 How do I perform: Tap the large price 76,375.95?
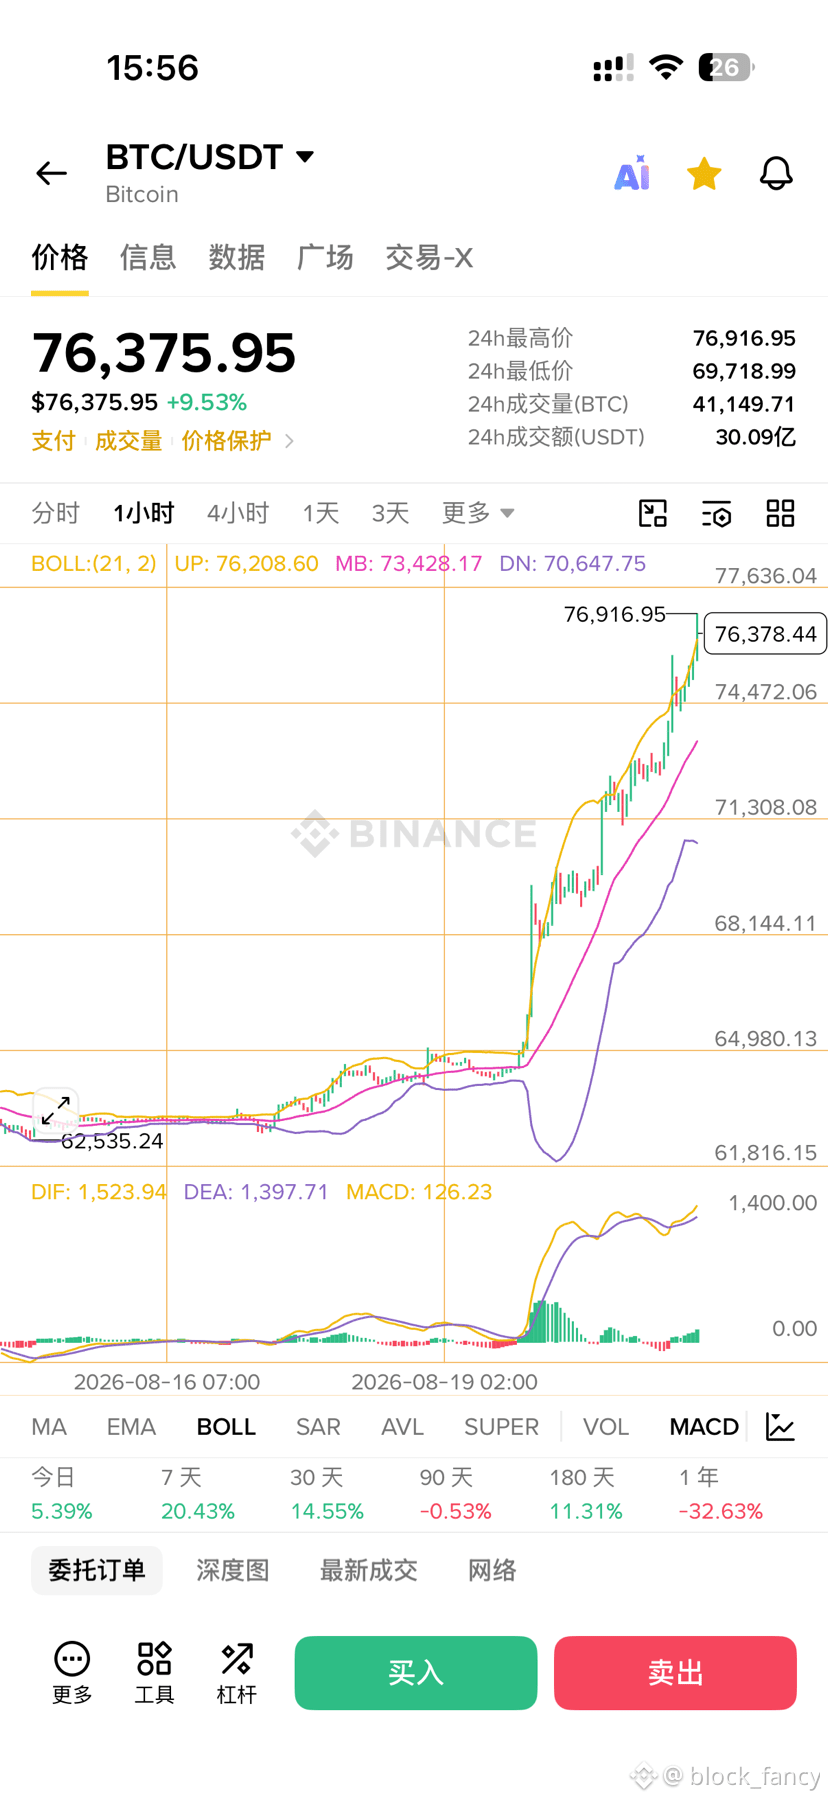164,353
